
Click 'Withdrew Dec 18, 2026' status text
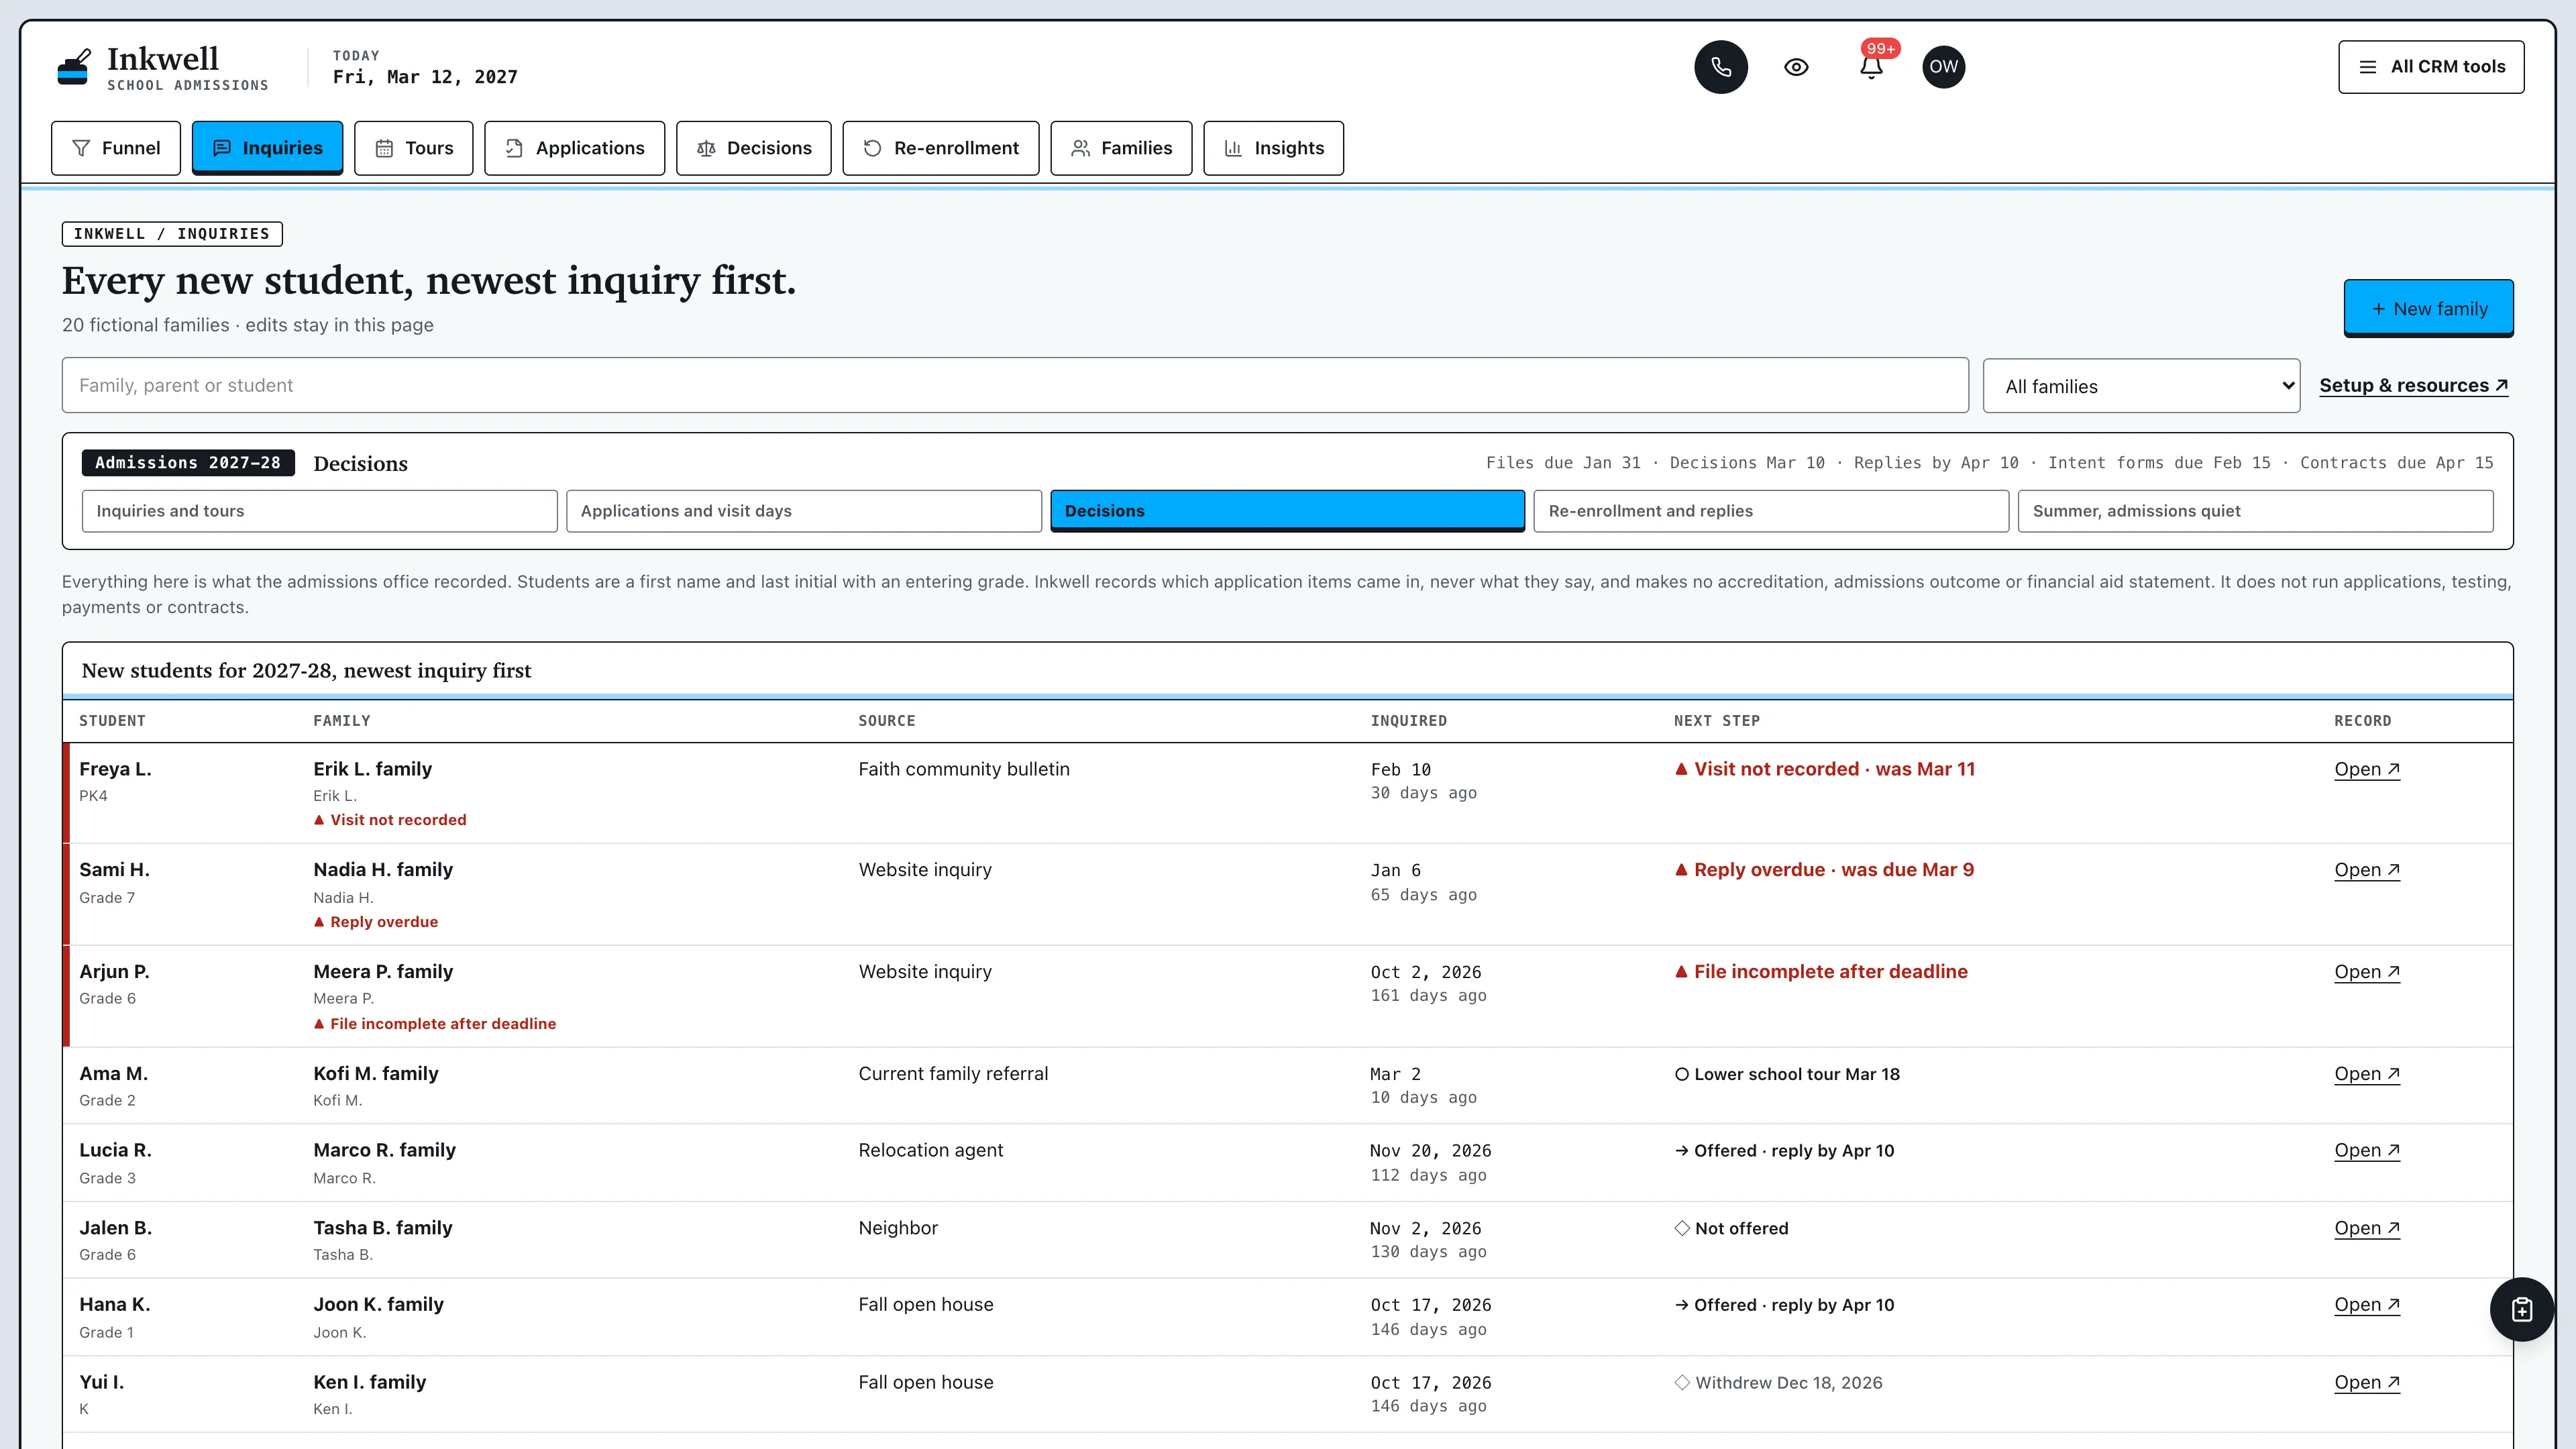coord(1778,1383)
